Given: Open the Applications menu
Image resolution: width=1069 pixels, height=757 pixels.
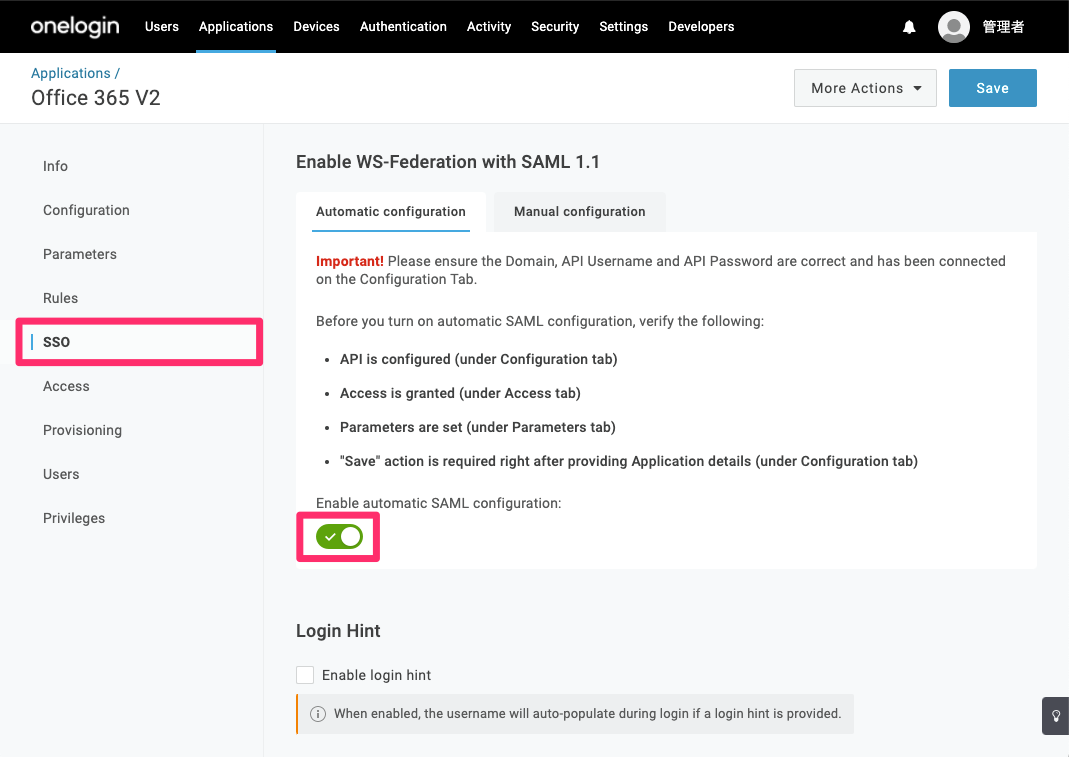Looking at the screenshot, I should (236, 27).
